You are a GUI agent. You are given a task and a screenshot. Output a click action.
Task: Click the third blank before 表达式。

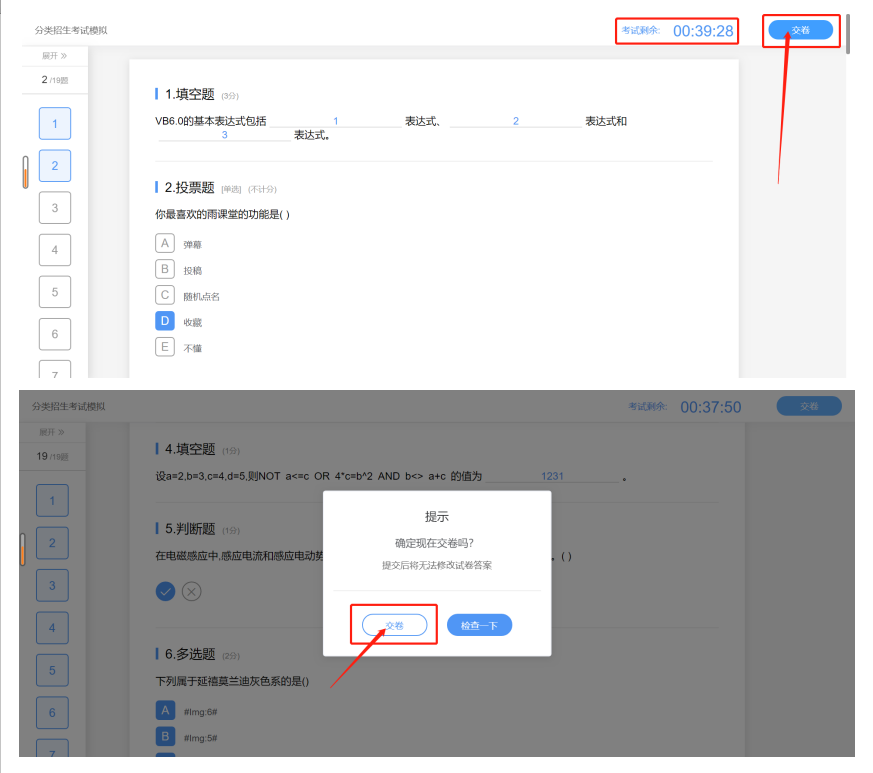[x=224, y=135]
